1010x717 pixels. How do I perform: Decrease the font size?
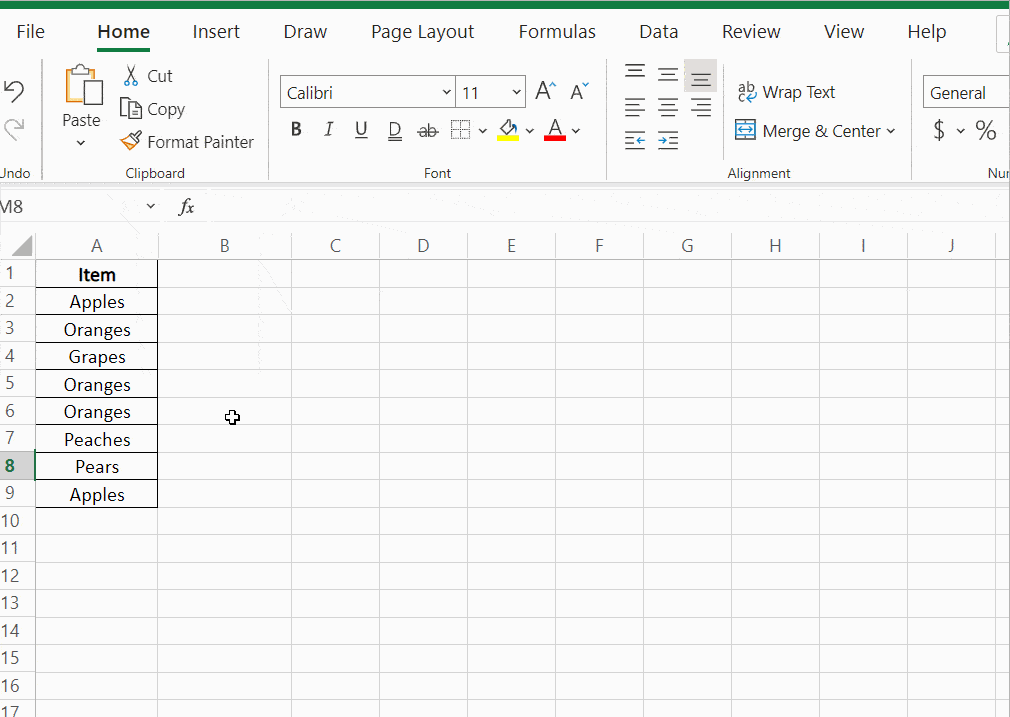(578, 90)
